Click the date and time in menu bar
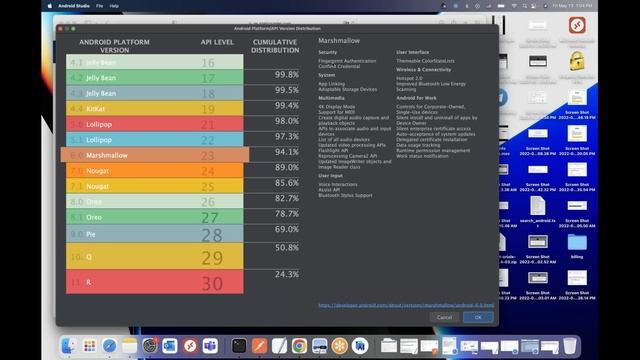This screenshot has width=640, height=360. (572, 6)
